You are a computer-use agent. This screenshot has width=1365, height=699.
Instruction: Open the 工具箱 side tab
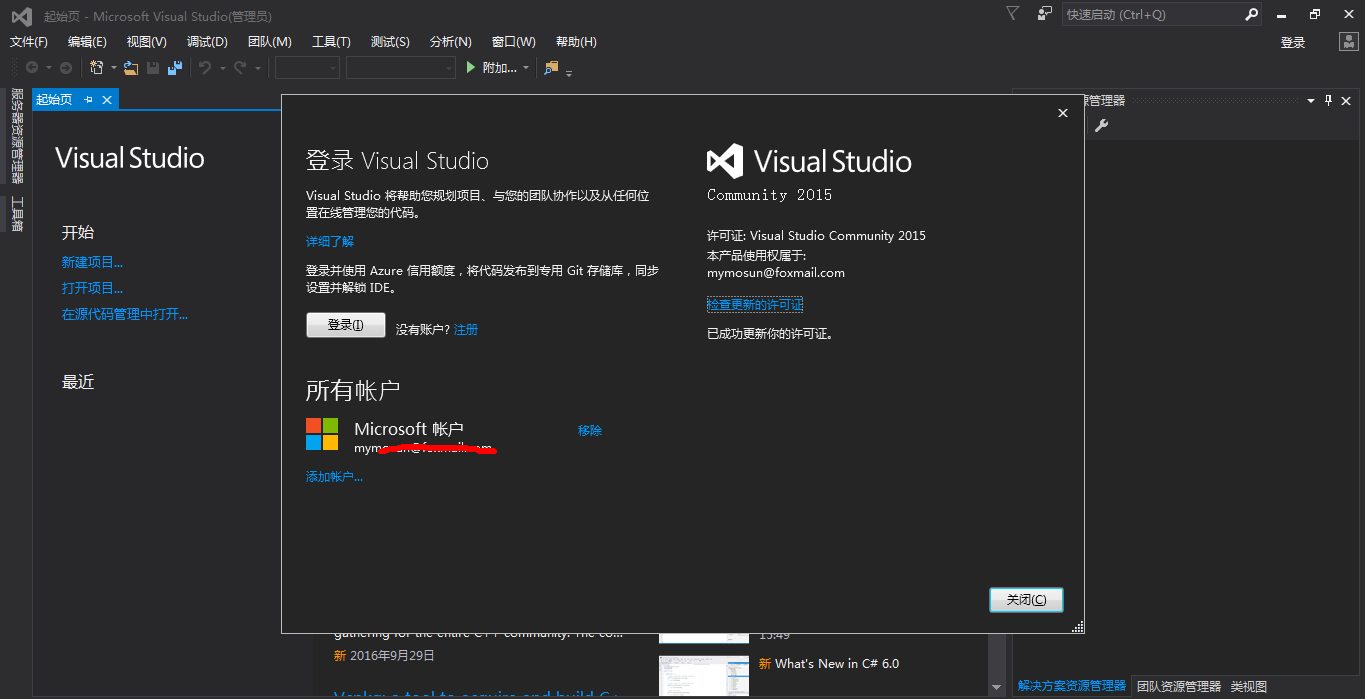16,213
